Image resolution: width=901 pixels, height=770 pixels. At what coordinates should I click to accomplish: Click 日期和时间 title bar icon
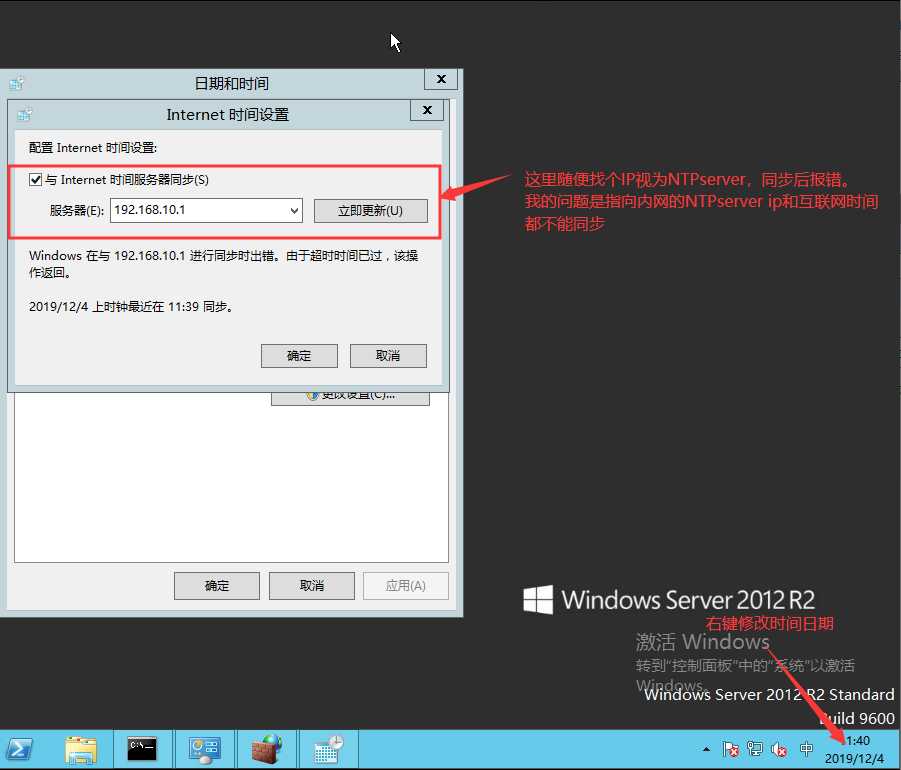coord(16,84)
